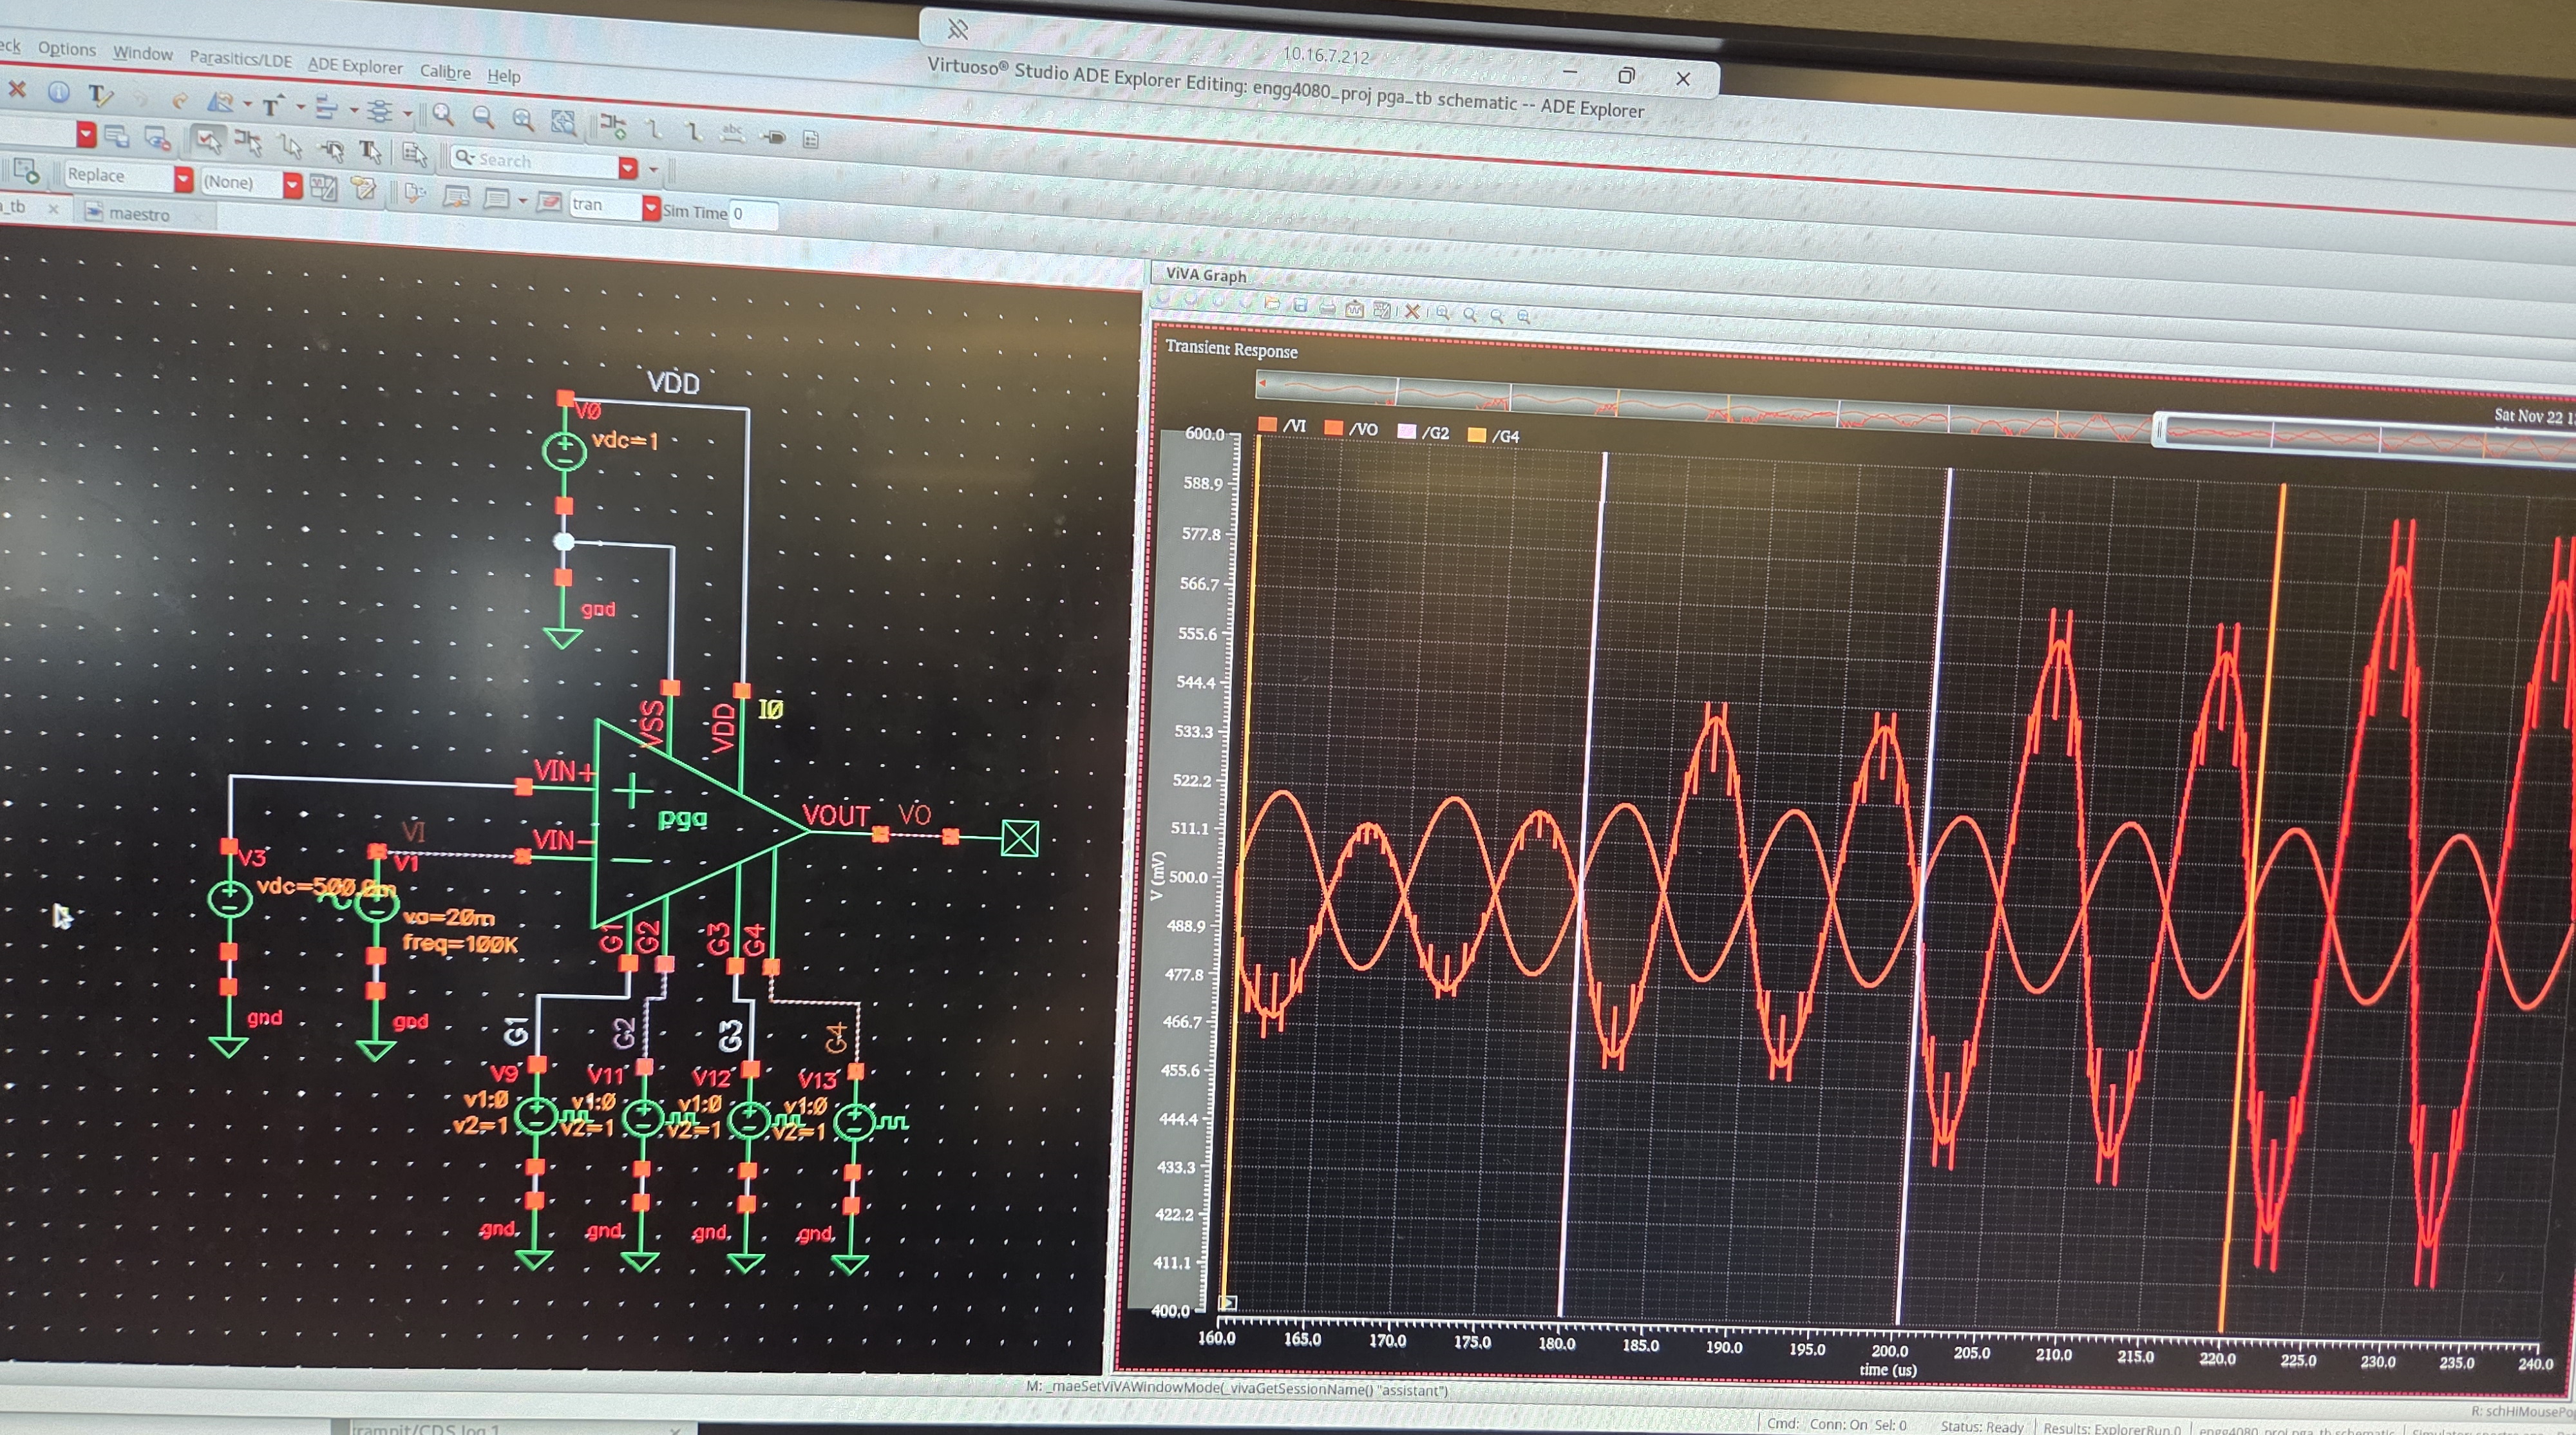Click the zoom to selected area icon

pyautogui.click(x=564, y=122)
